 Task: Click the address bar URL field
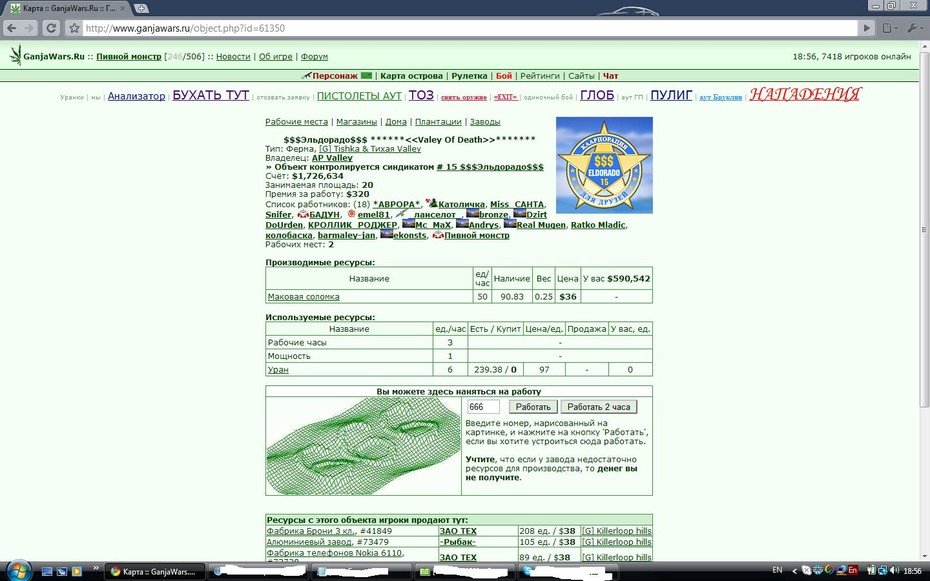[x=470, y=28]
